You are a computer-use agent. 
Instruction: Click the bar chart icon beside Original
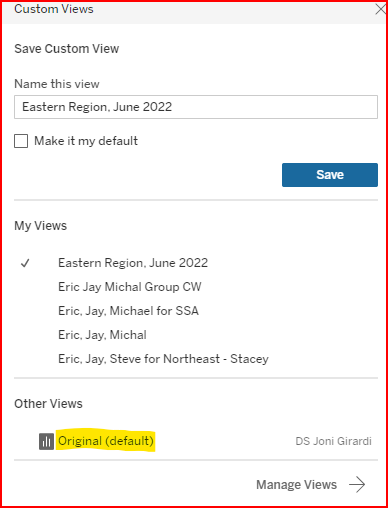tap(46, 441)
